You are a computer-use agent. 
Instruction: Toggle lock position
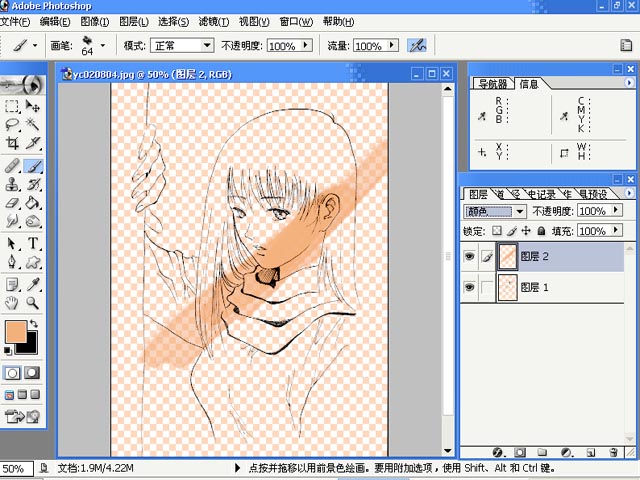point(526,231)
